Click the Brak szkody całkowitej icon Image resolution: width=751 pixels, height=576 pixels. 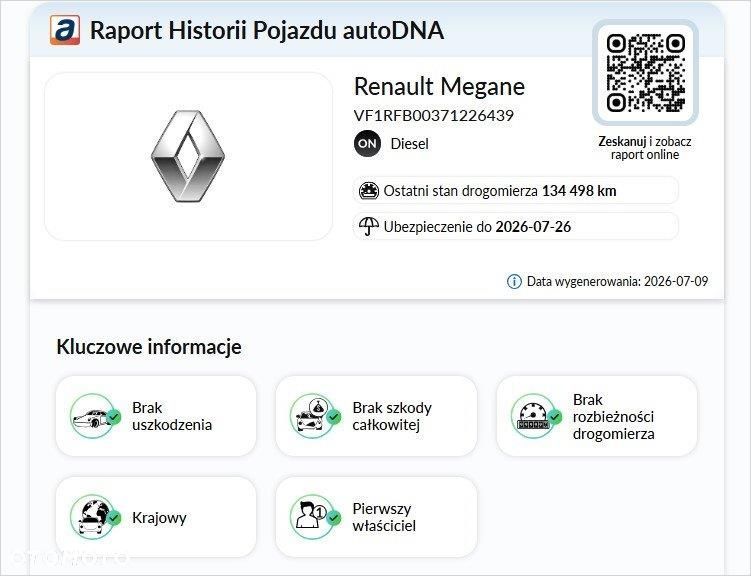[315, 416]
